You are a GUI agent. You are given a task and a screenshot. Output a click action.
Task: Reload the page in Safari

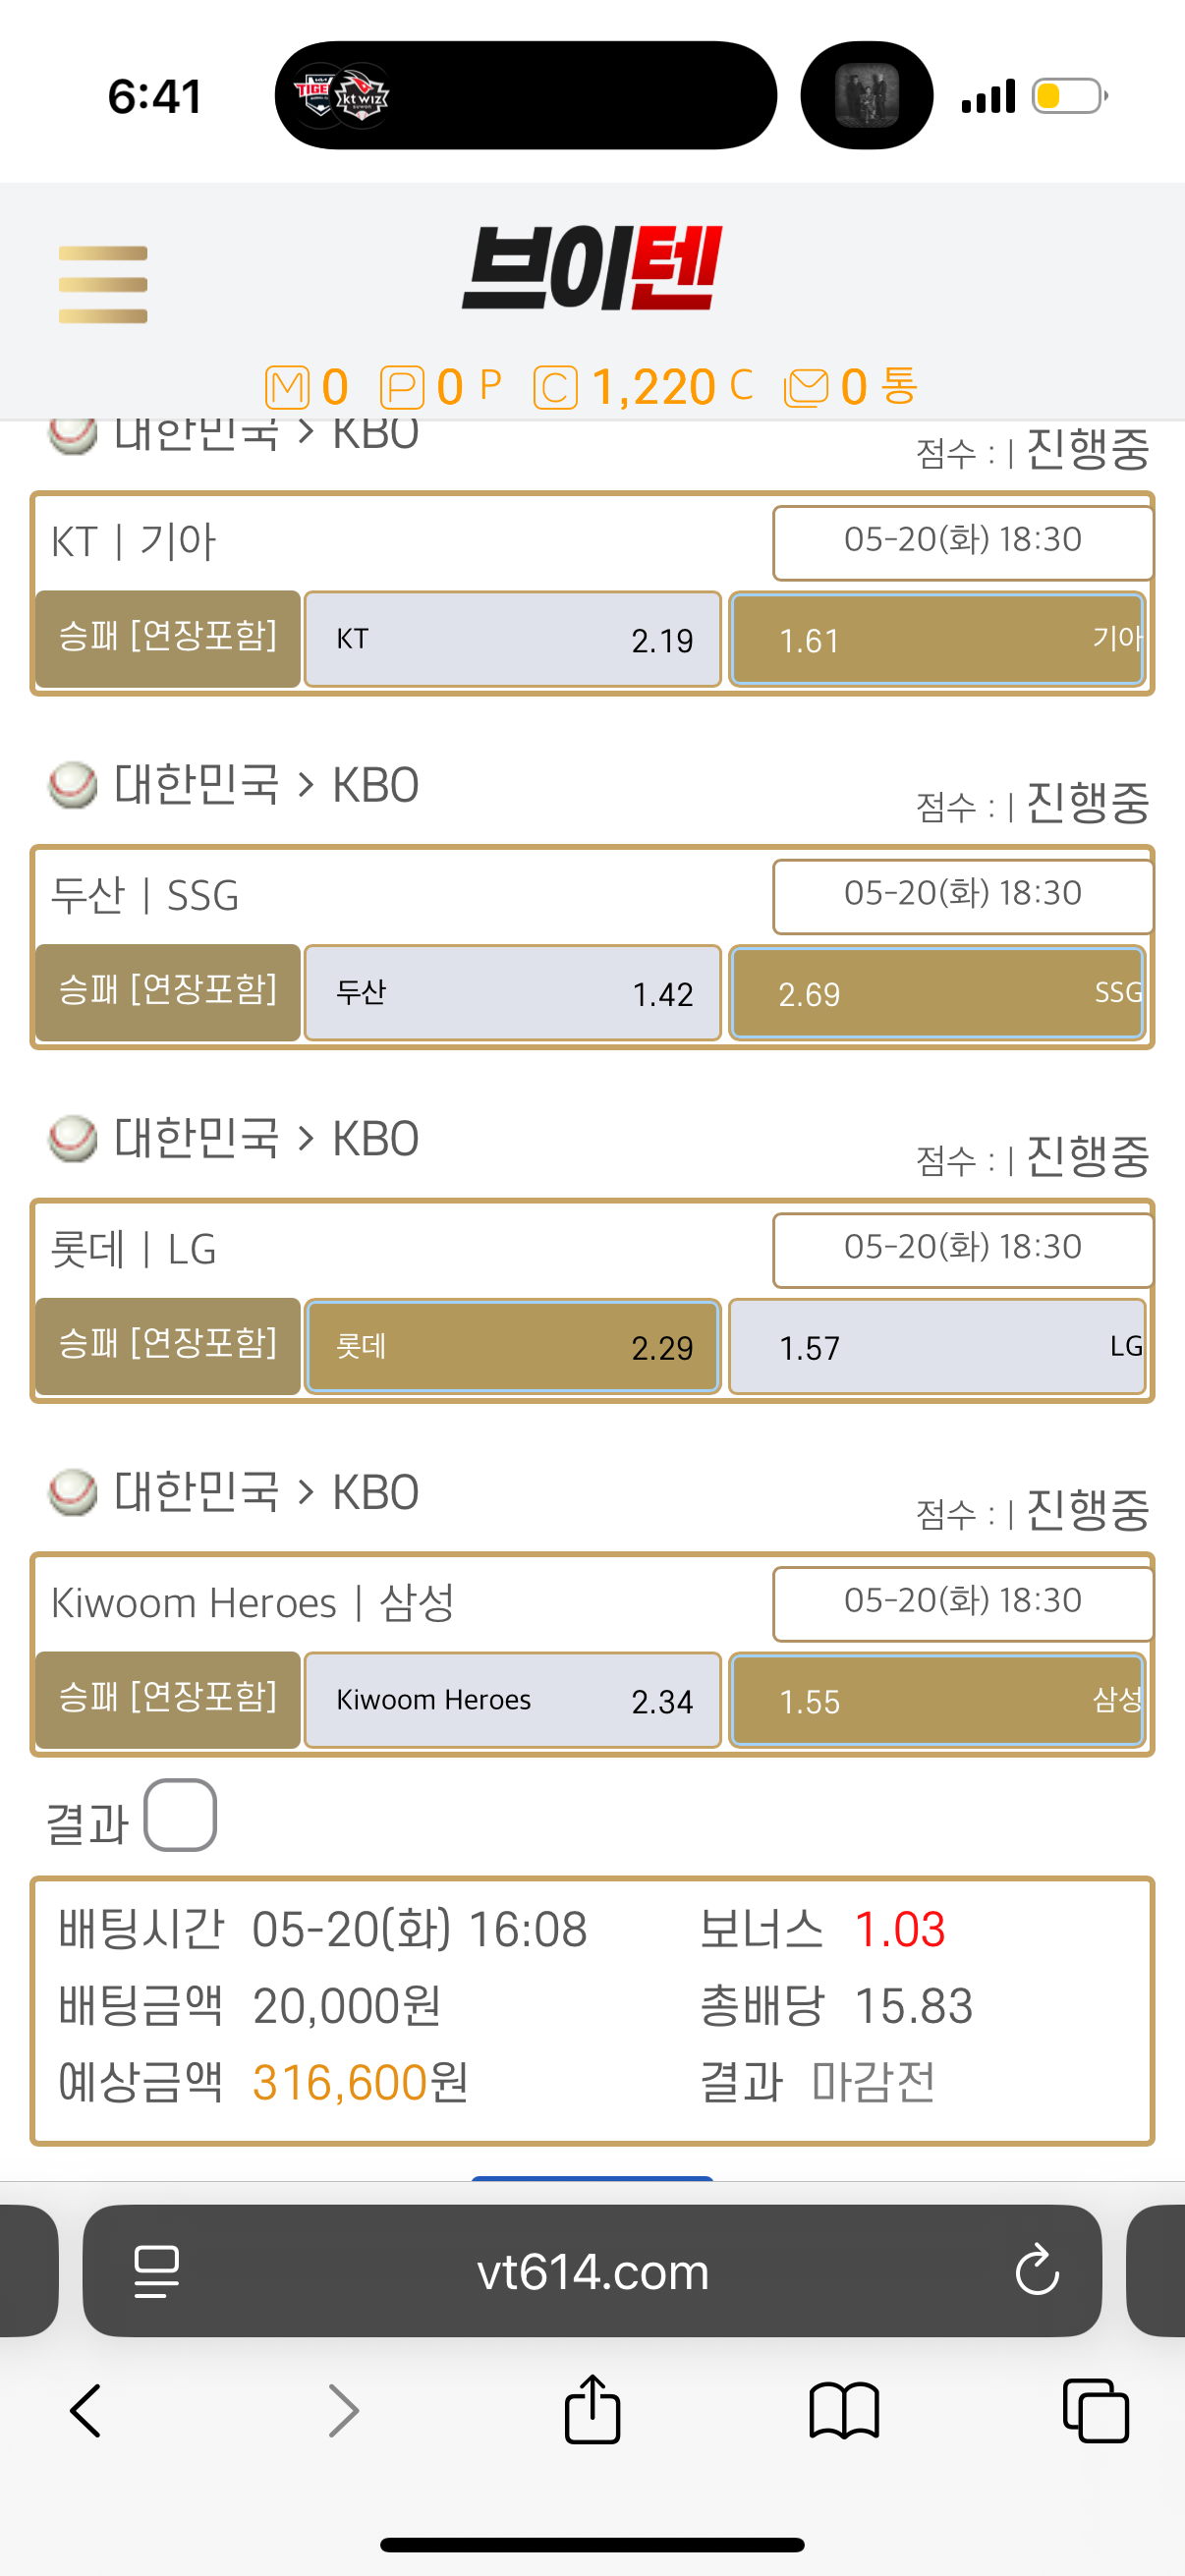pyautogui.click(x=1036, y=2270)
